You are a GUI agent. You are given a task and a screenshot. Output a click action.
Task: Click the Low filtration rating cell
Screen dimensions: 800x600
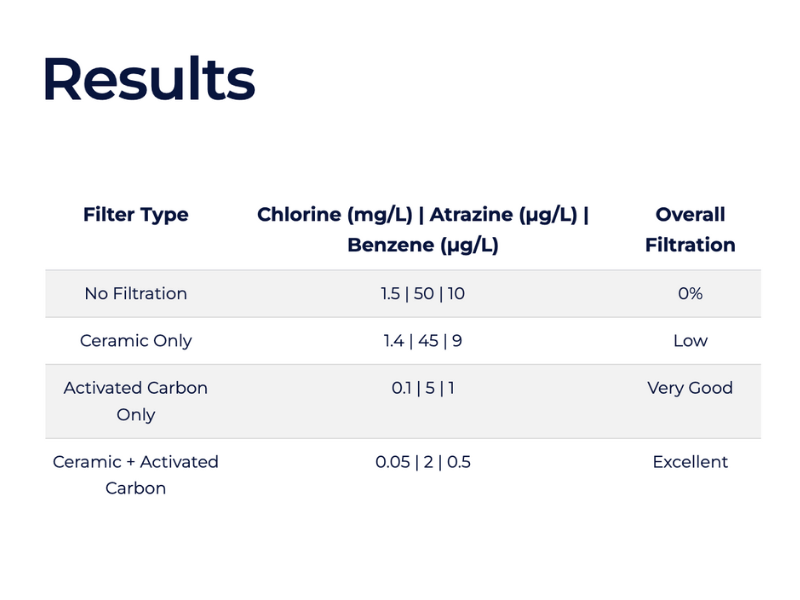[690, 341]
